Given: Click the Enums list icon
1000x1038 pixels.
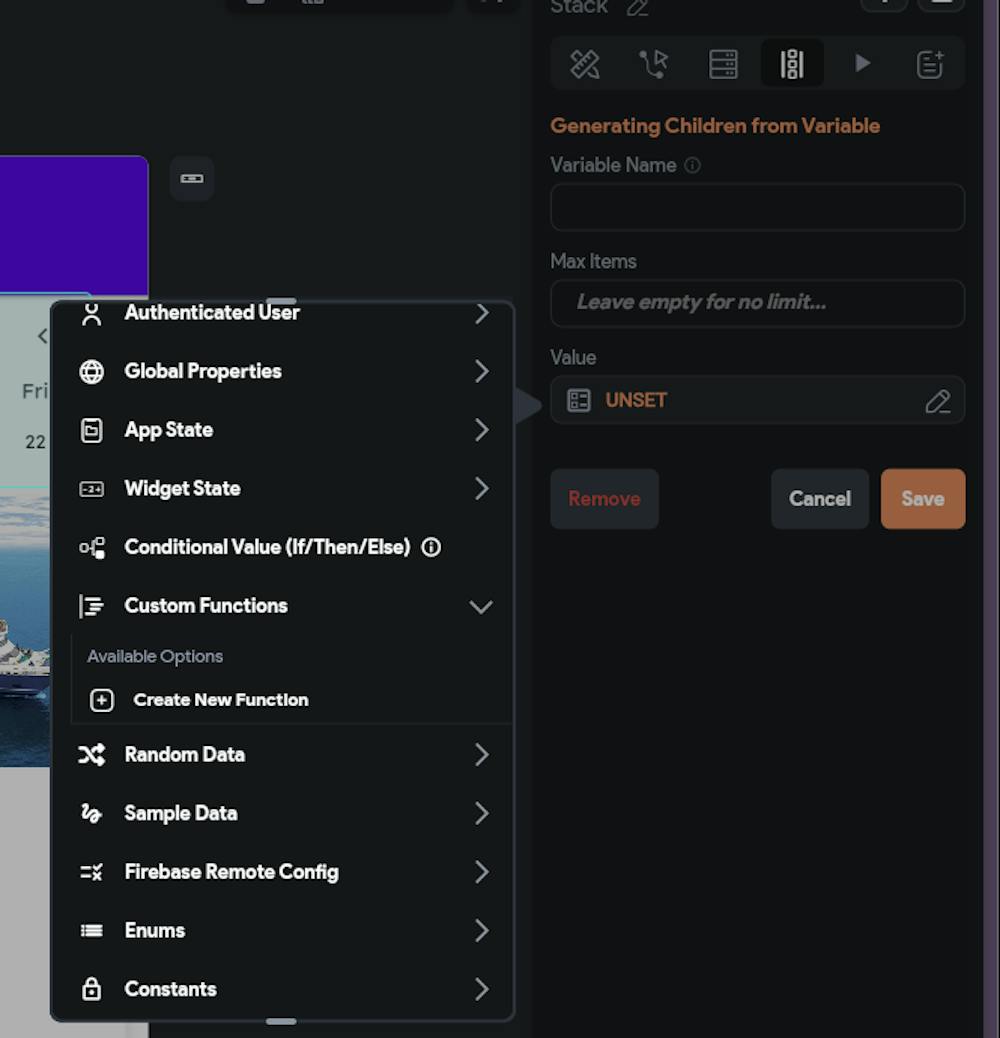Looking at the screenshot, I should 91,931.
